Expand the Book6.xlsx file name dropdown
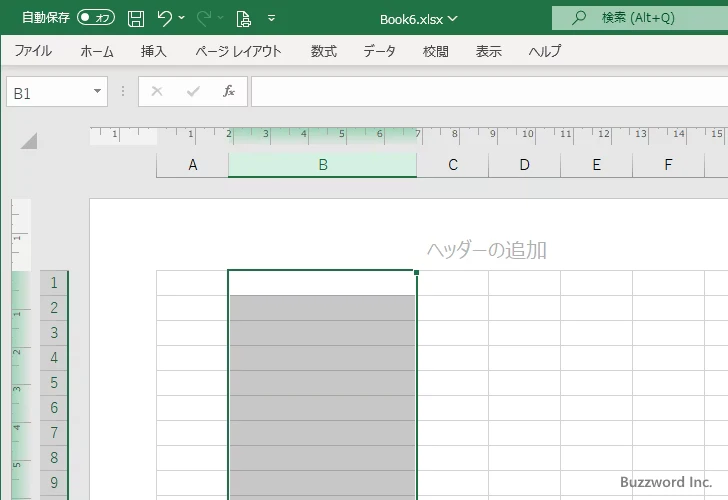Viewport: 728px width, 500px height. (453, 19)
